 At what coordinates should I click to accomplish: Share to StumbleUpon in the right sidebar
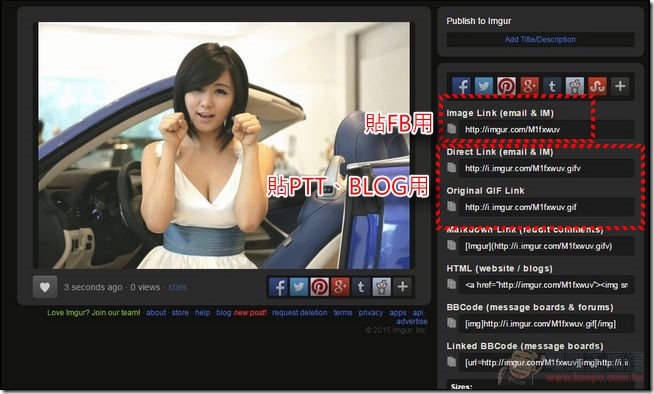click(x=597, y=86)
